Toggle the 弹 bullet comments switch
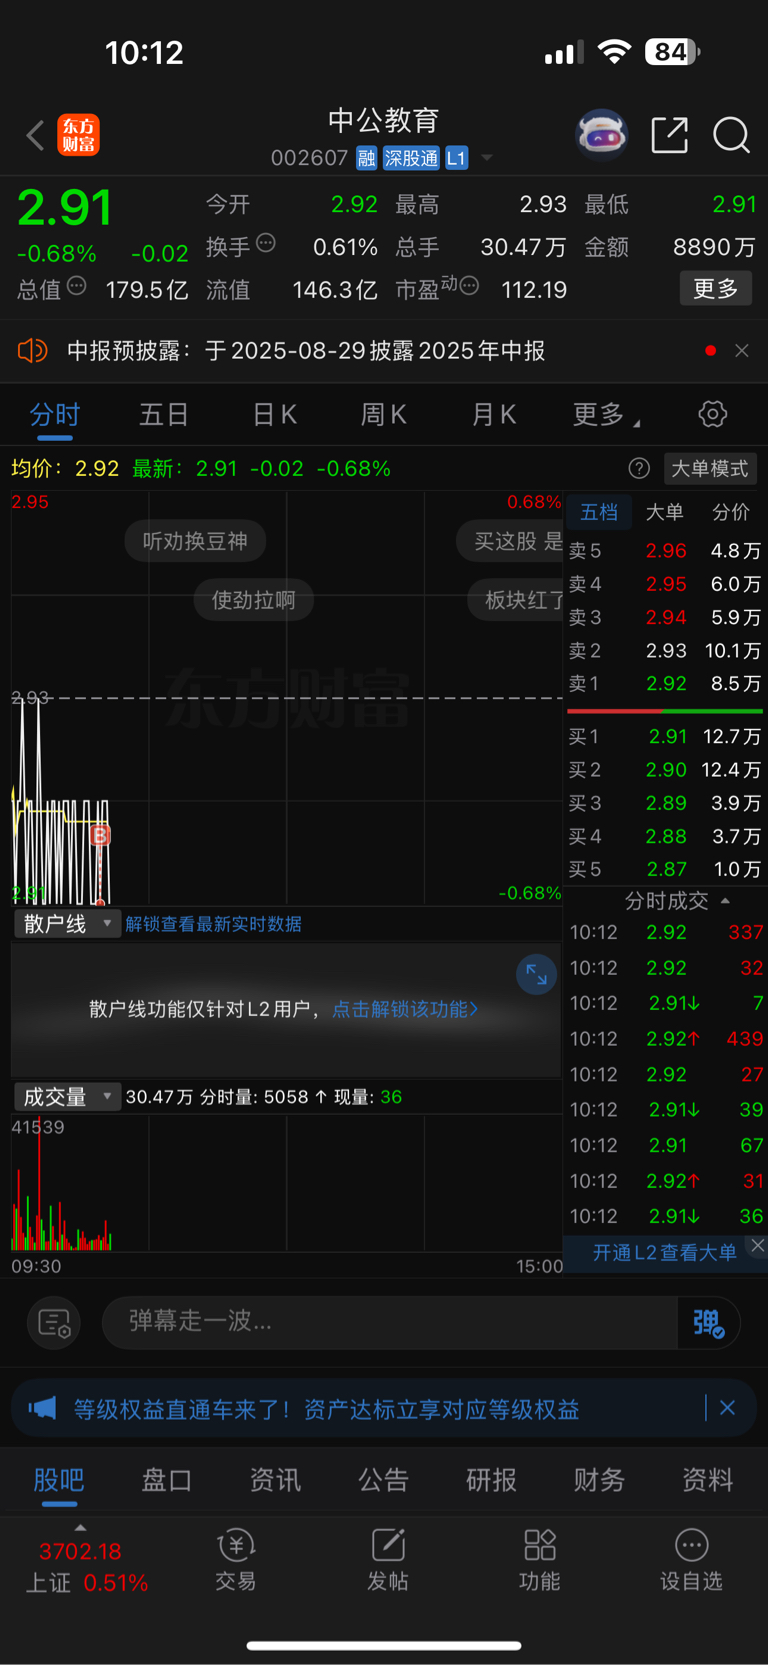This screenshot has width=768, height=1665. pyautogui.click(x=708, y=1323)
